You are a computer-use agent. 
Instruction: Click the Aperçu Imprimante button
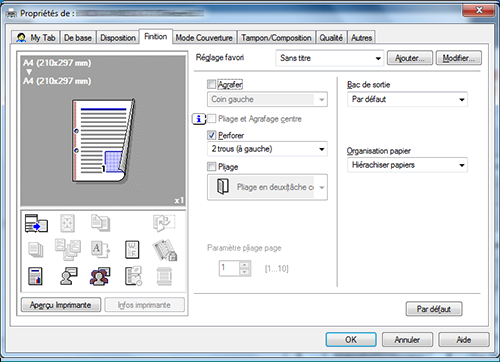click(x=61, y=305)
